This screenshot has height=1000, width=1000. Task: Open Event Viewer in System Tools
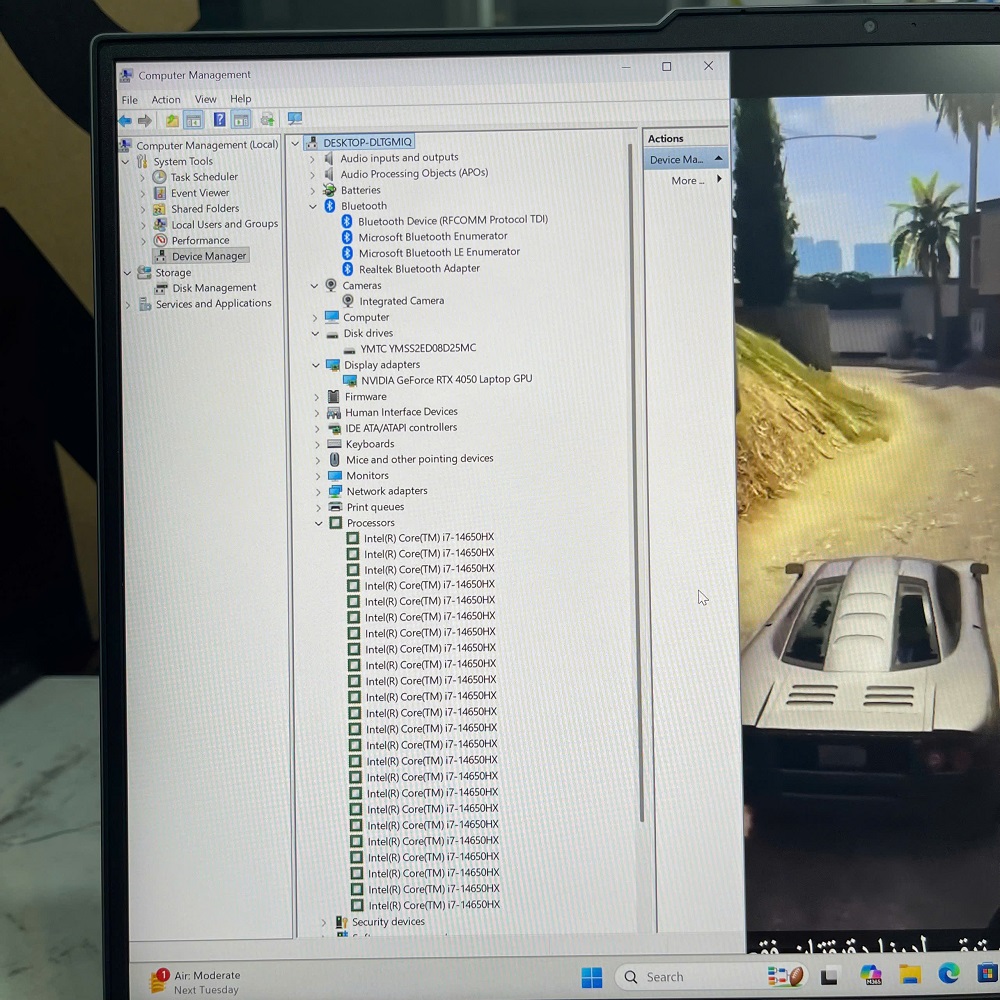[x=200, y=193]
